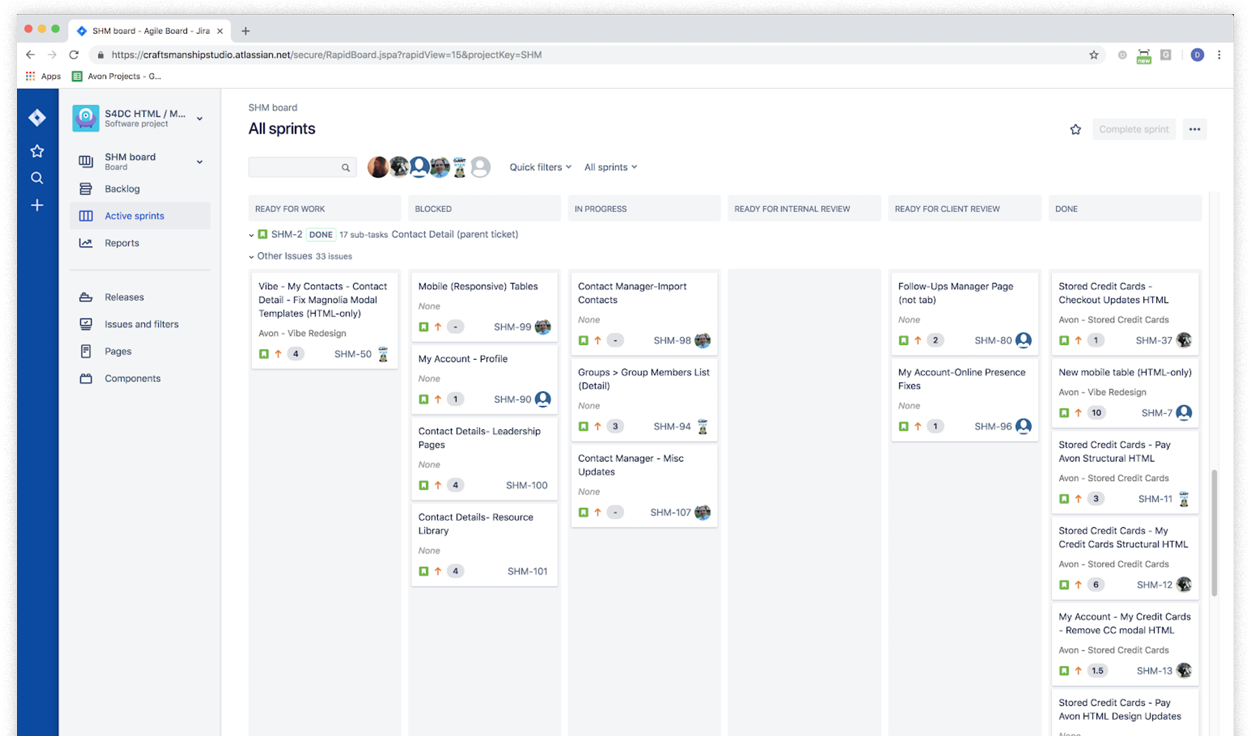Open issue key SHM-101
Image resolution: width=1252 pixels, height=736 pixels.
(527, 572)
